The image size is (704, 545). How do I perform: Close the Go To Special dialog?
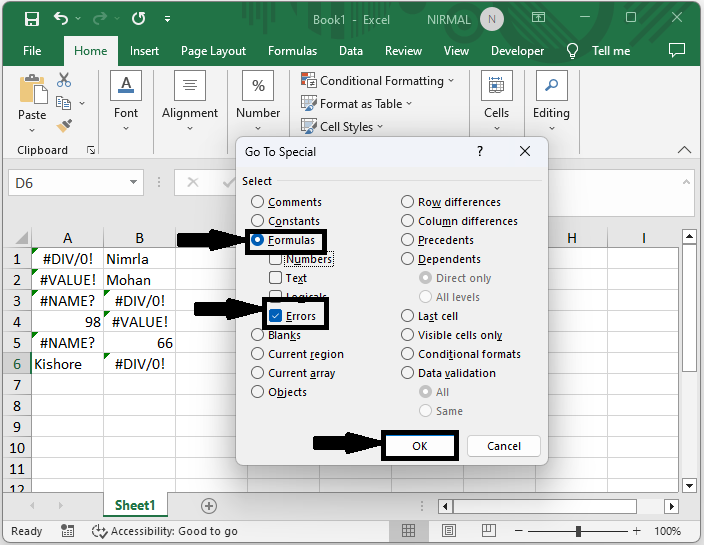[x=525, y=151]
